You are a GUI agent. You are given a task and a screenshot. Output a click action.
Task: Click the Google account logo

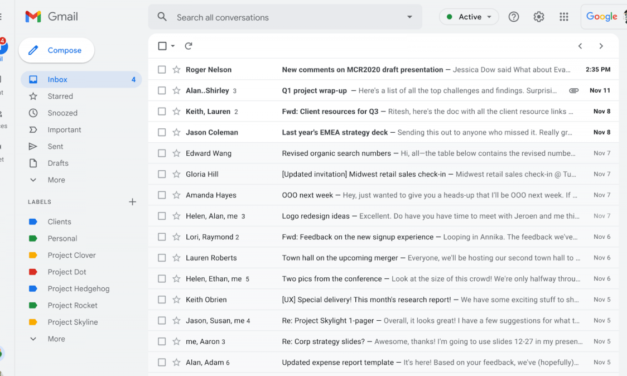click(x=601, y=17)
